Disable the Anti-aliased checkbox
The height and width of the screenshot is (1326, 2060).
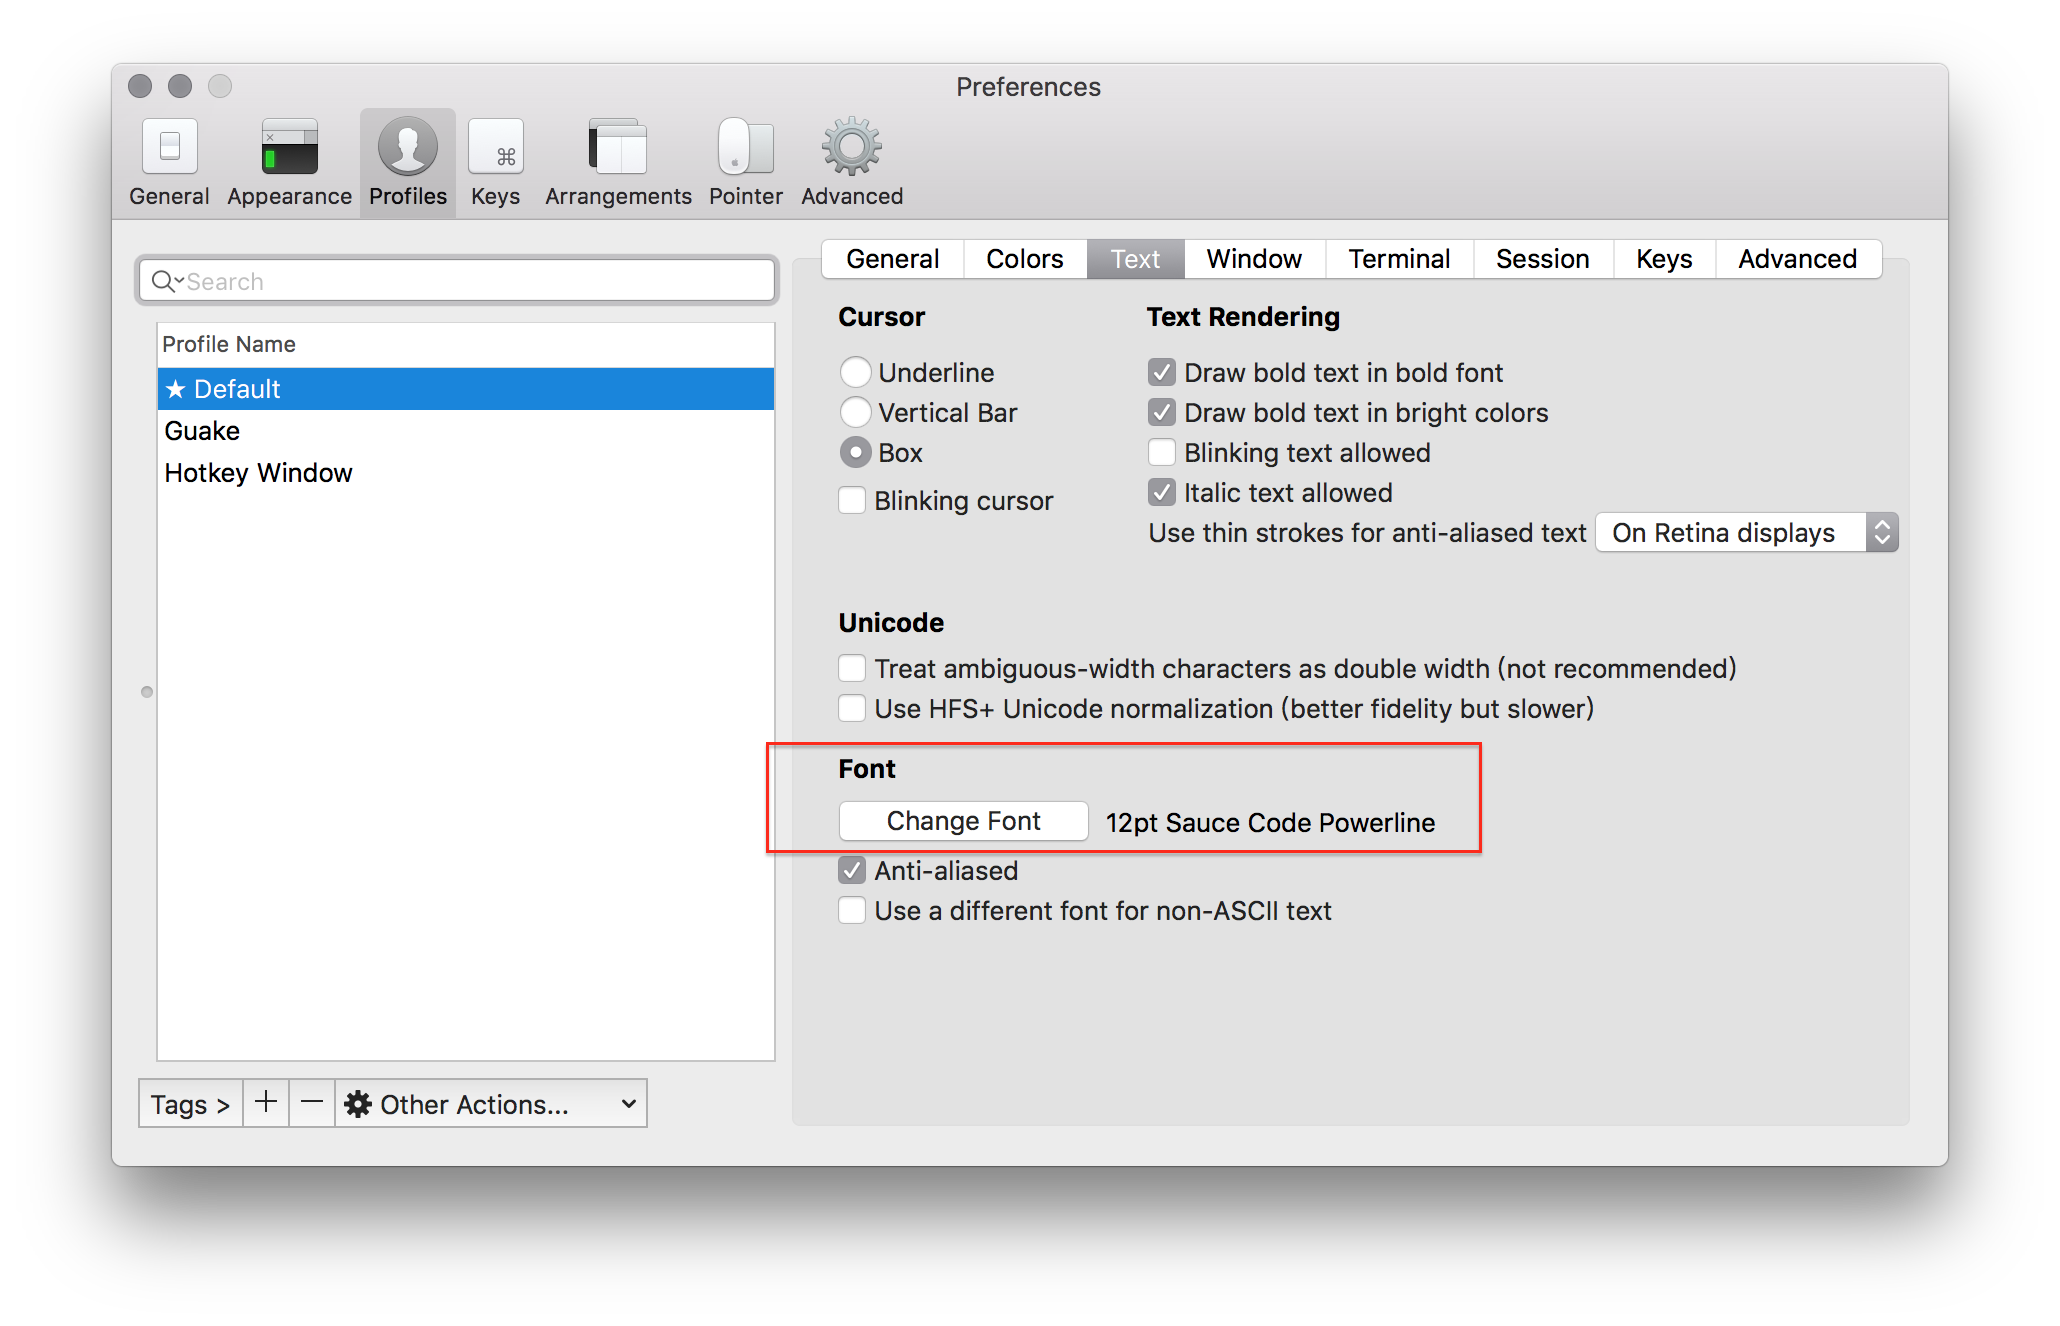tap(852, 870)
